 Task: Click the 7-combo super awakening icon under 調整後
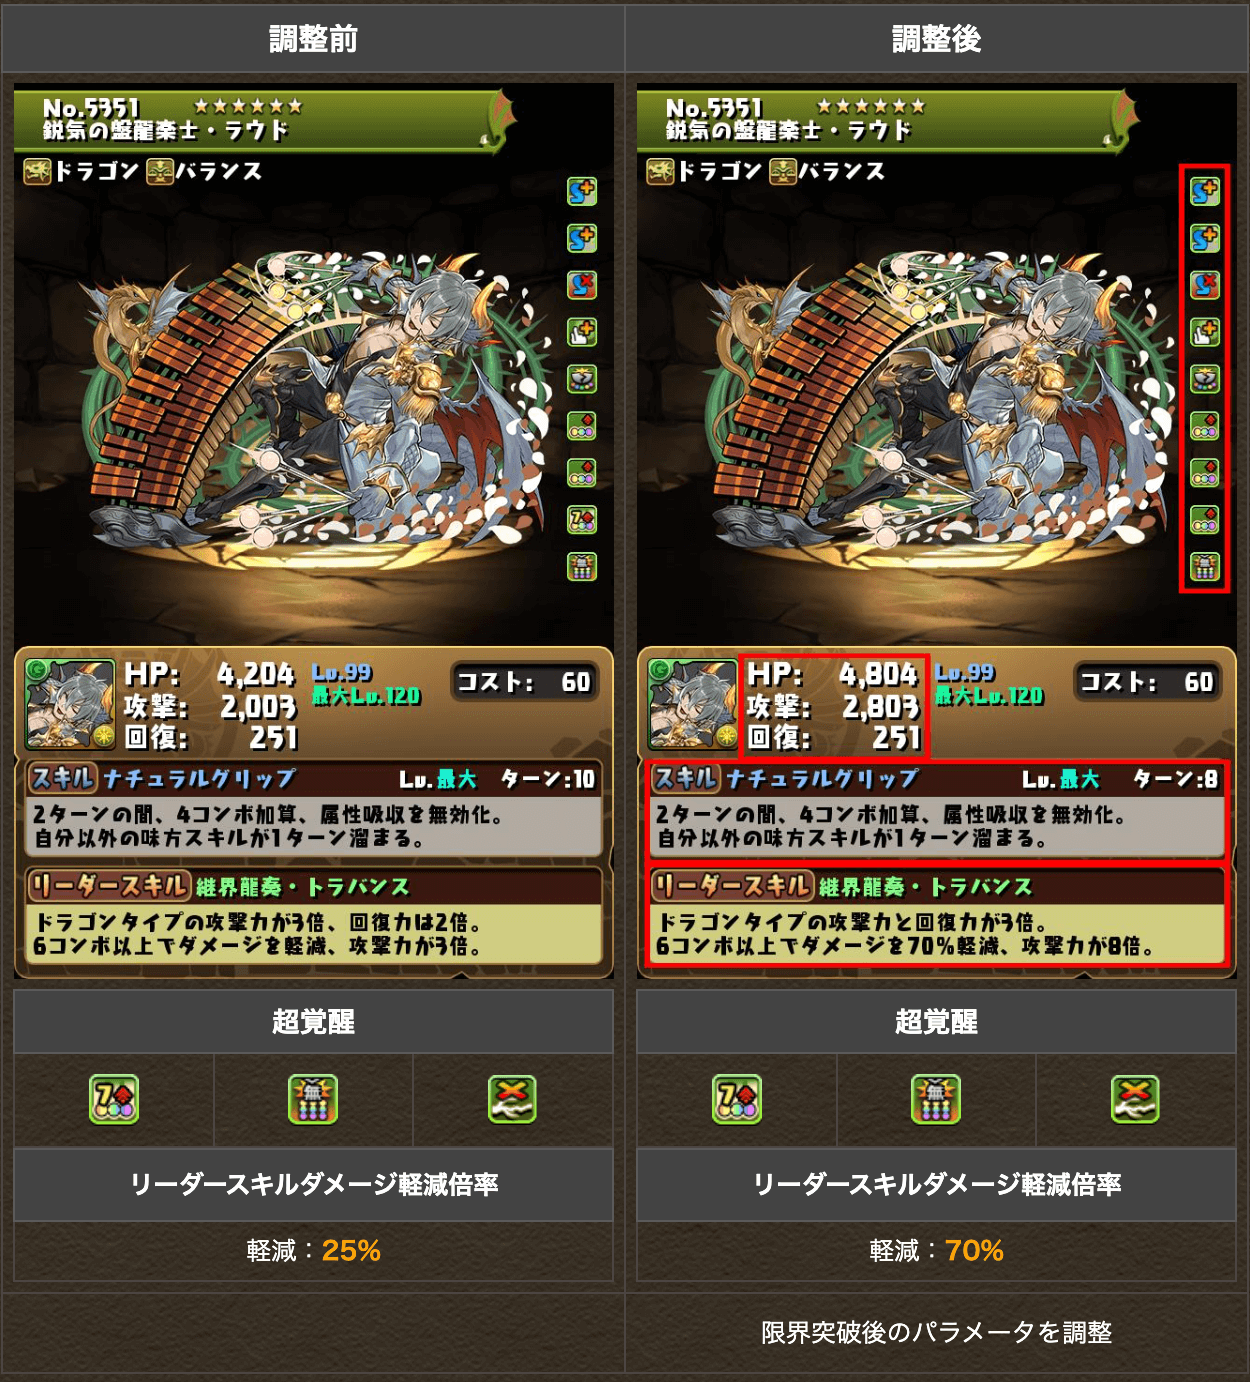click(737, 1099)
